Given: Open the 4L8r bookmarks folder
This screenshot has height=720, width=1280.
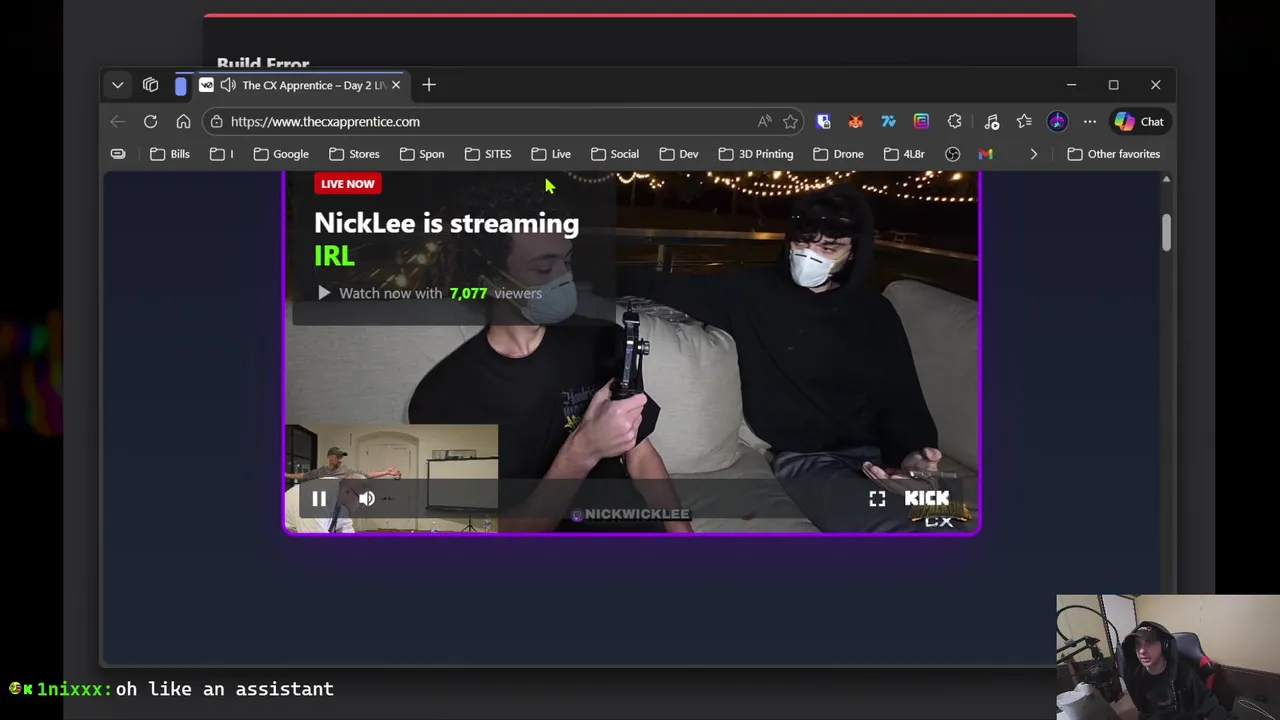Looking at the screenshot, I should click(x=904, y=154).
